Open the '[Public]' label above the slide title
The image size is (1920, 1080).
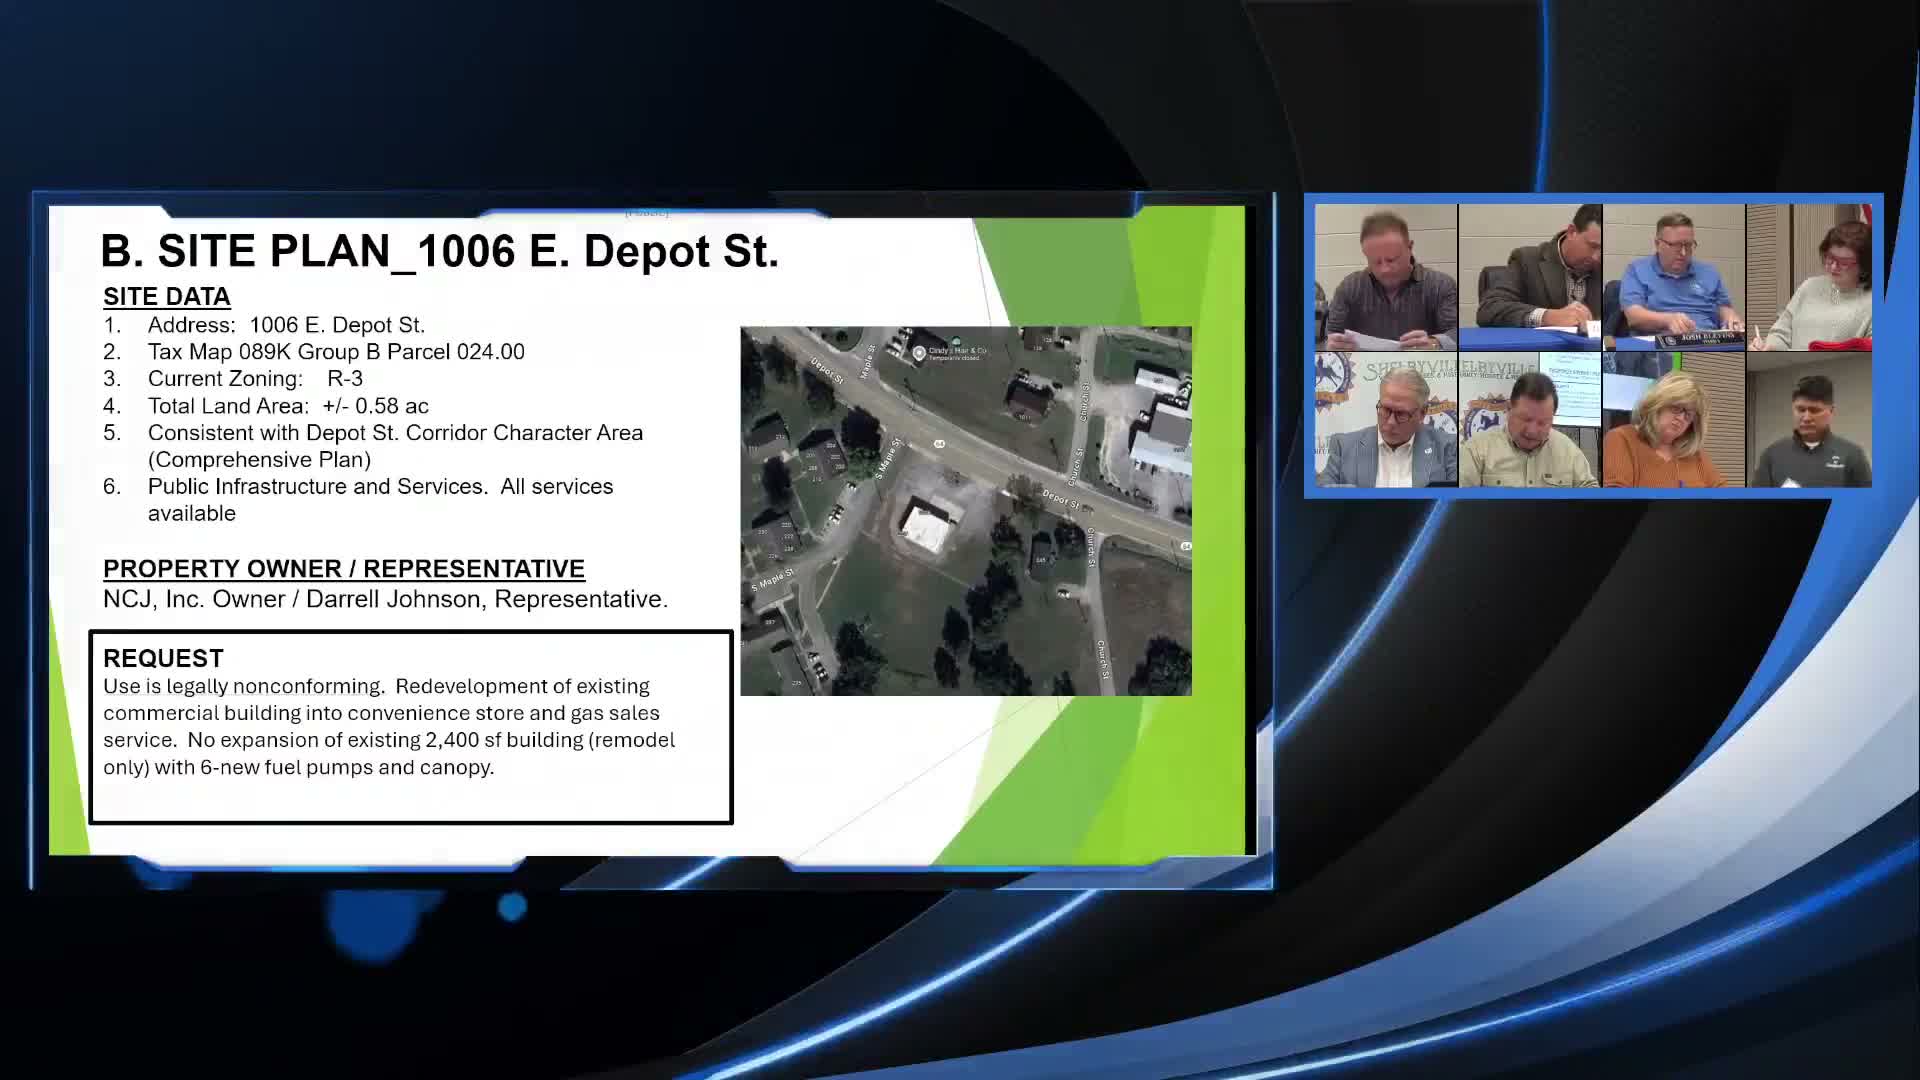(x=647, y=211)
